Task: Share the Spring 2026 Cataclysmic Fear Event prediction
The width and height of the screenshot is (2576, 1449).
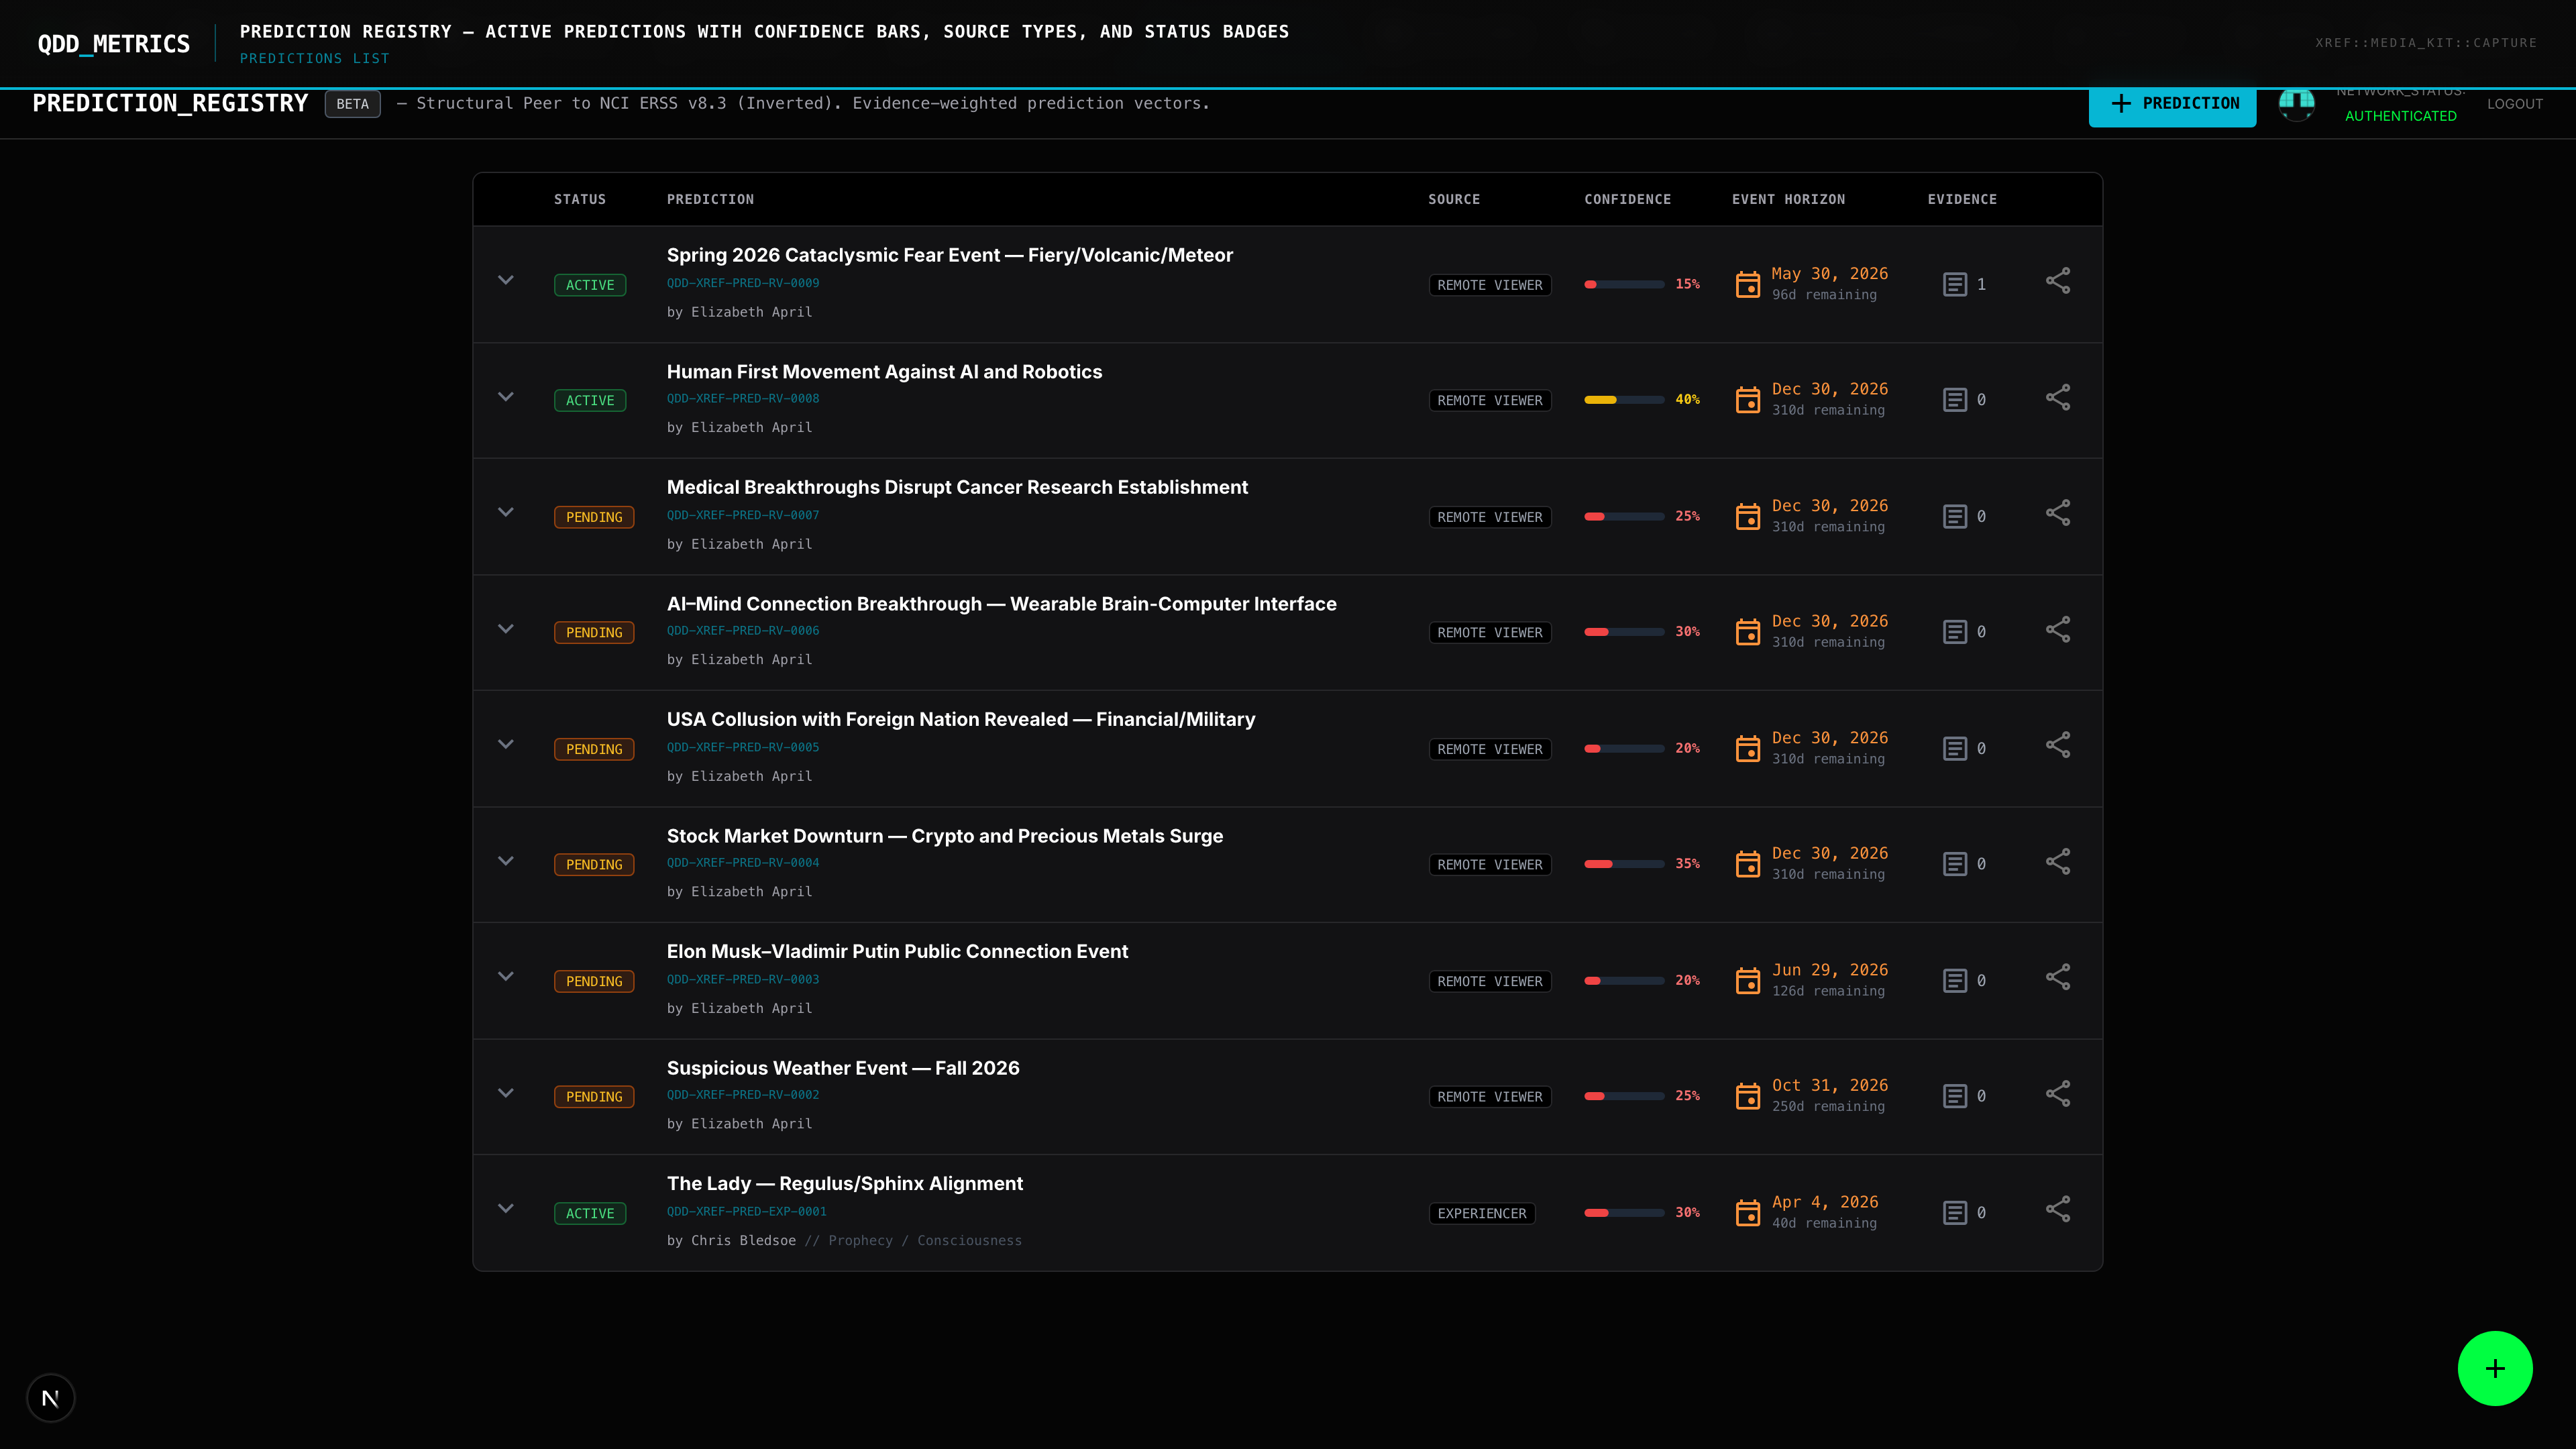Action: click(2057, 281)
